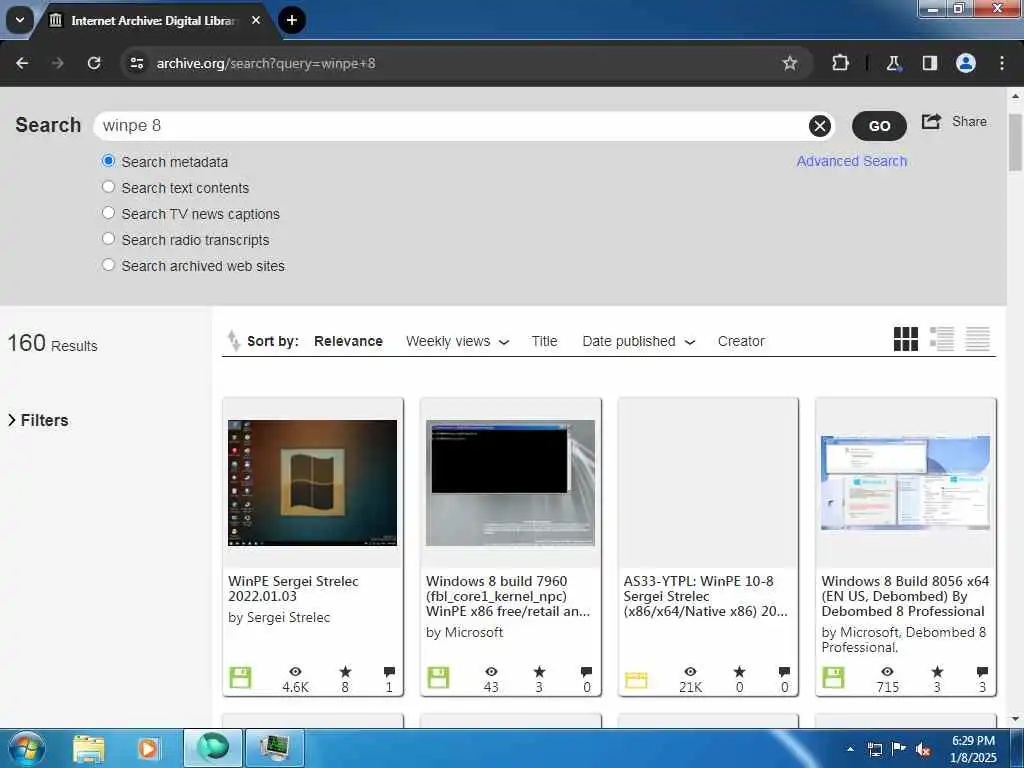
Task: Switch to the Internet Archive tab
Action: click(x=153, y=20)
